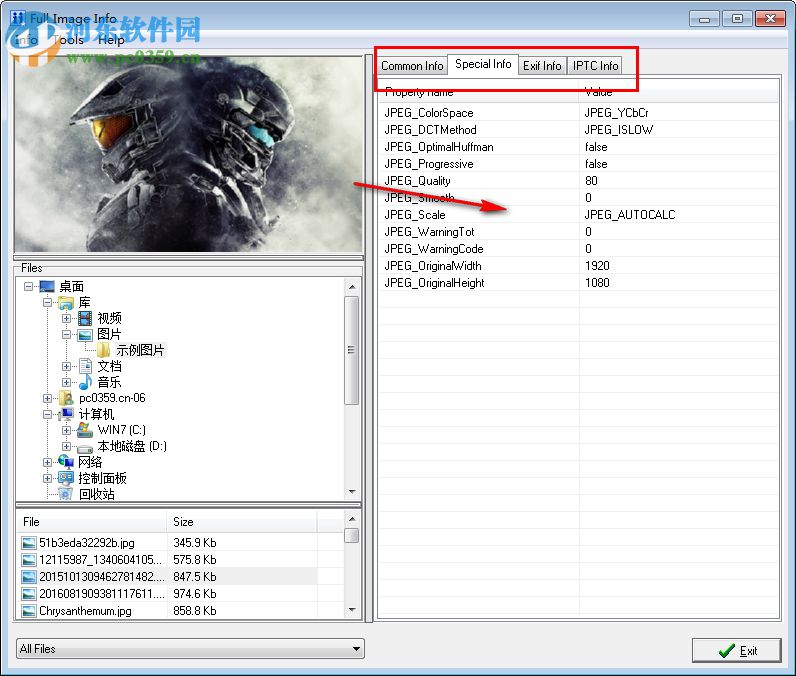Viewport: 796px width, 676px height.
Task: Collapse the 桌面 tree node
Action: [x=28, y=286]
